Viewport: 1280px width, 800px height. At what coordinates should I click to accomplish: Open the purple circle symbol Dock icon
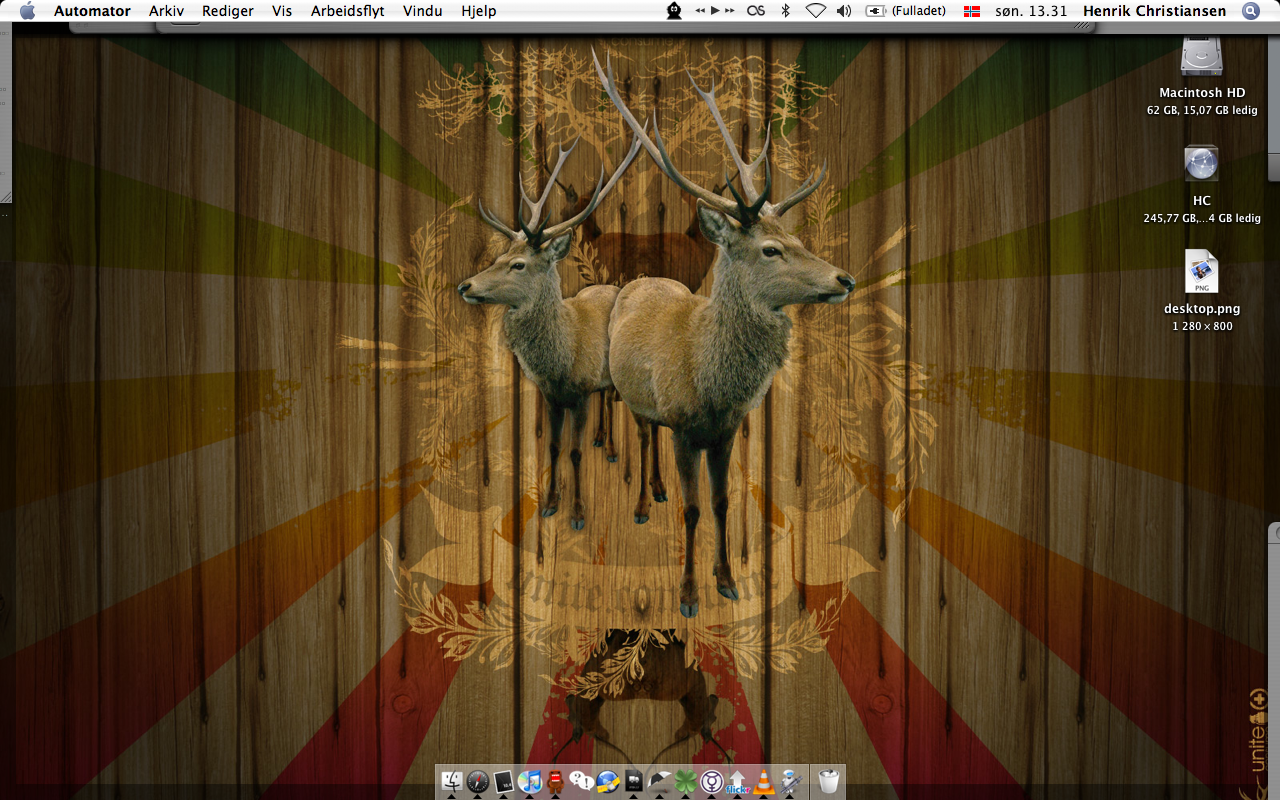[712, 781]
